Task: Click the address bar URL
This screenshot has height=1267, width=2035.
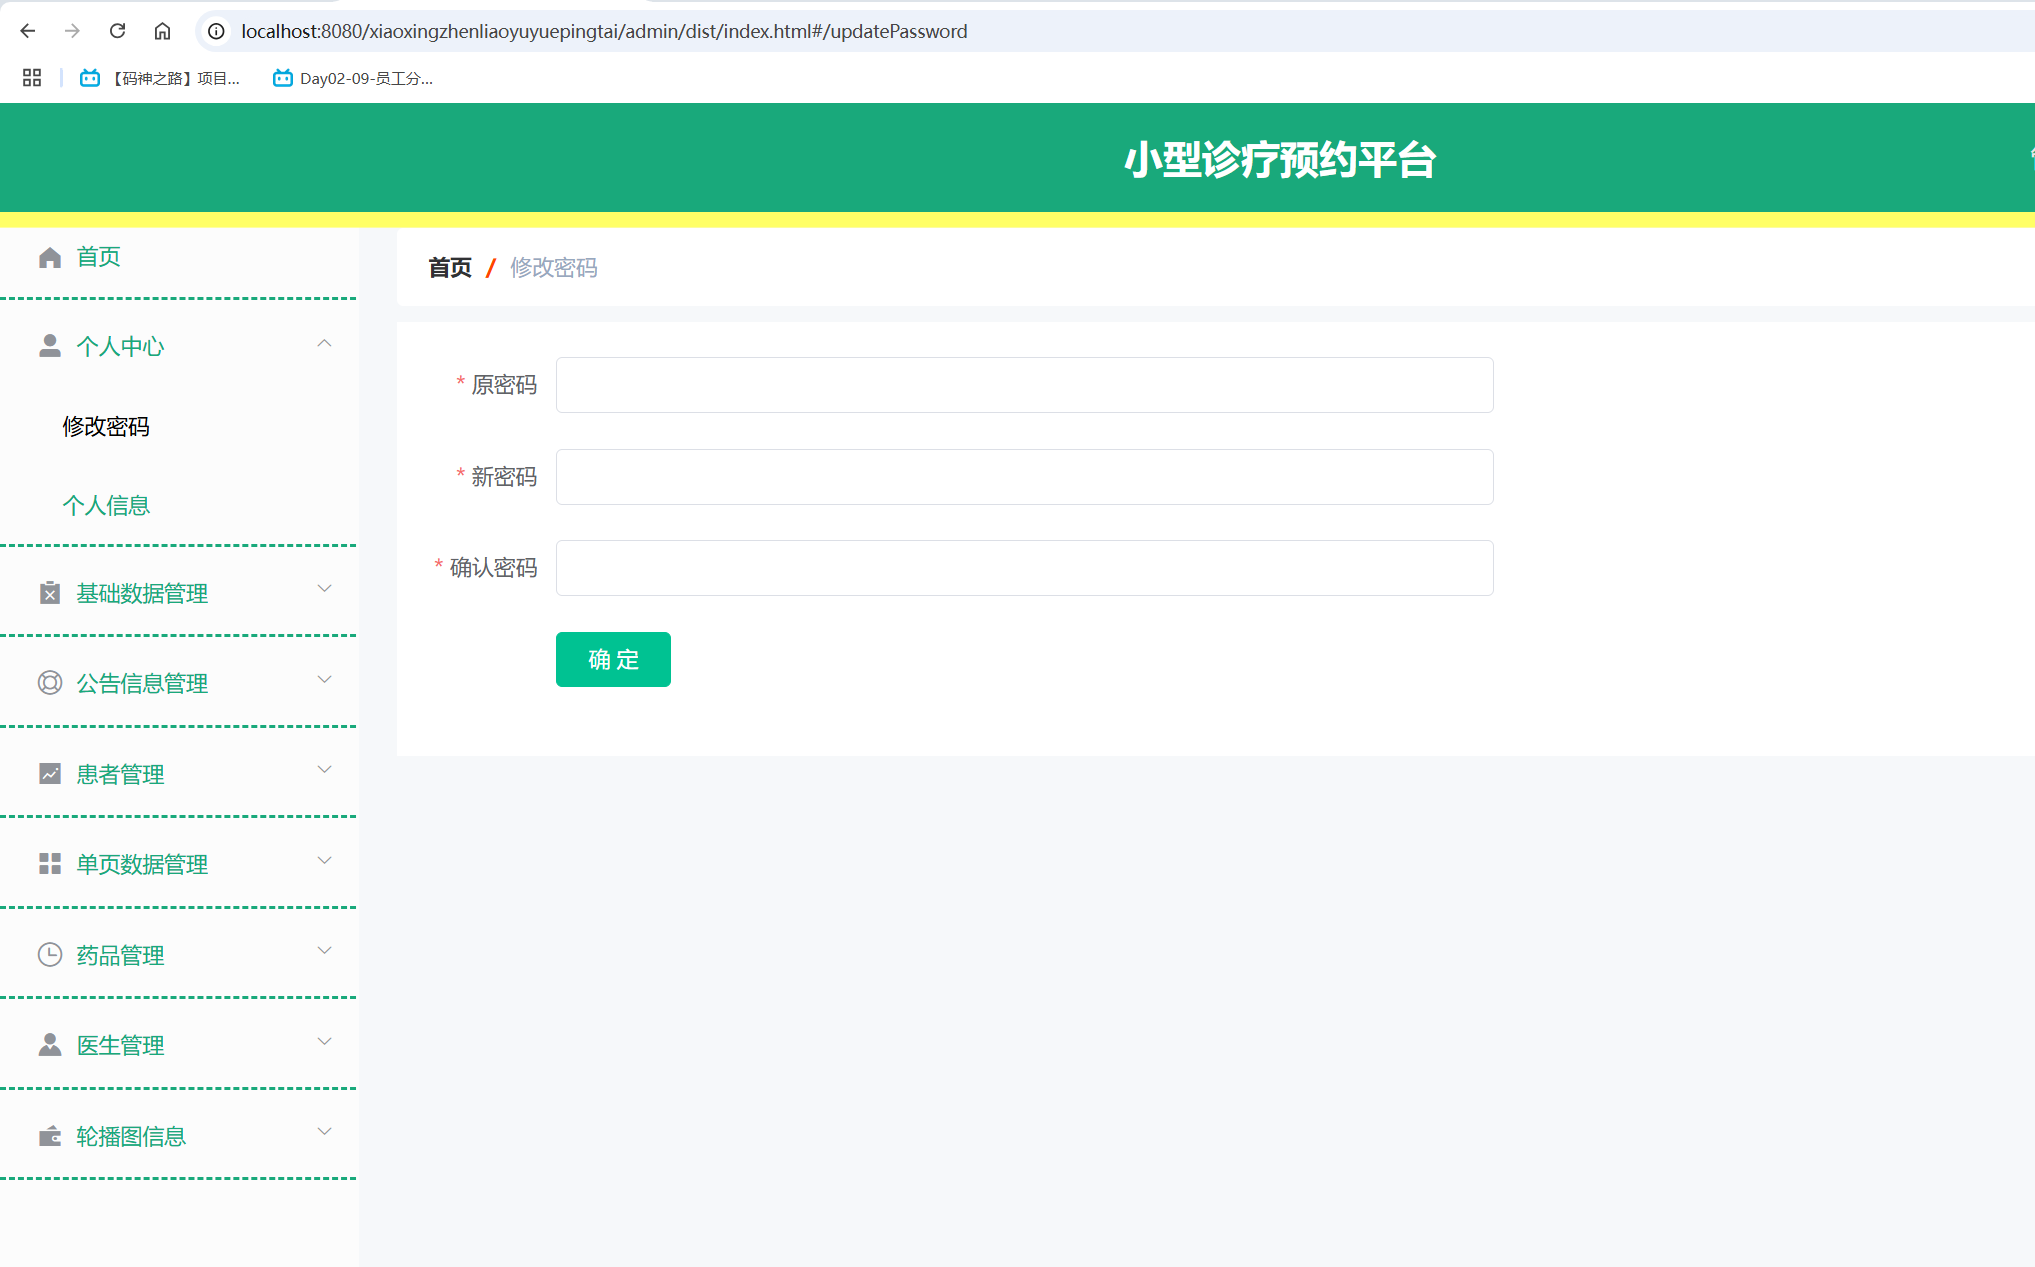Action: pos(604,31)
